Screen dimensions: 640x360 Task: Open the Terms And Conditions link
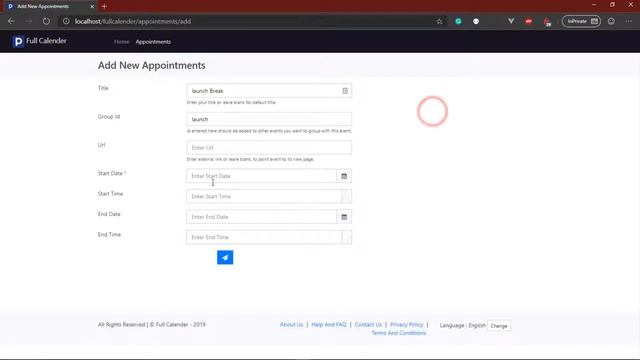point(398,333)
